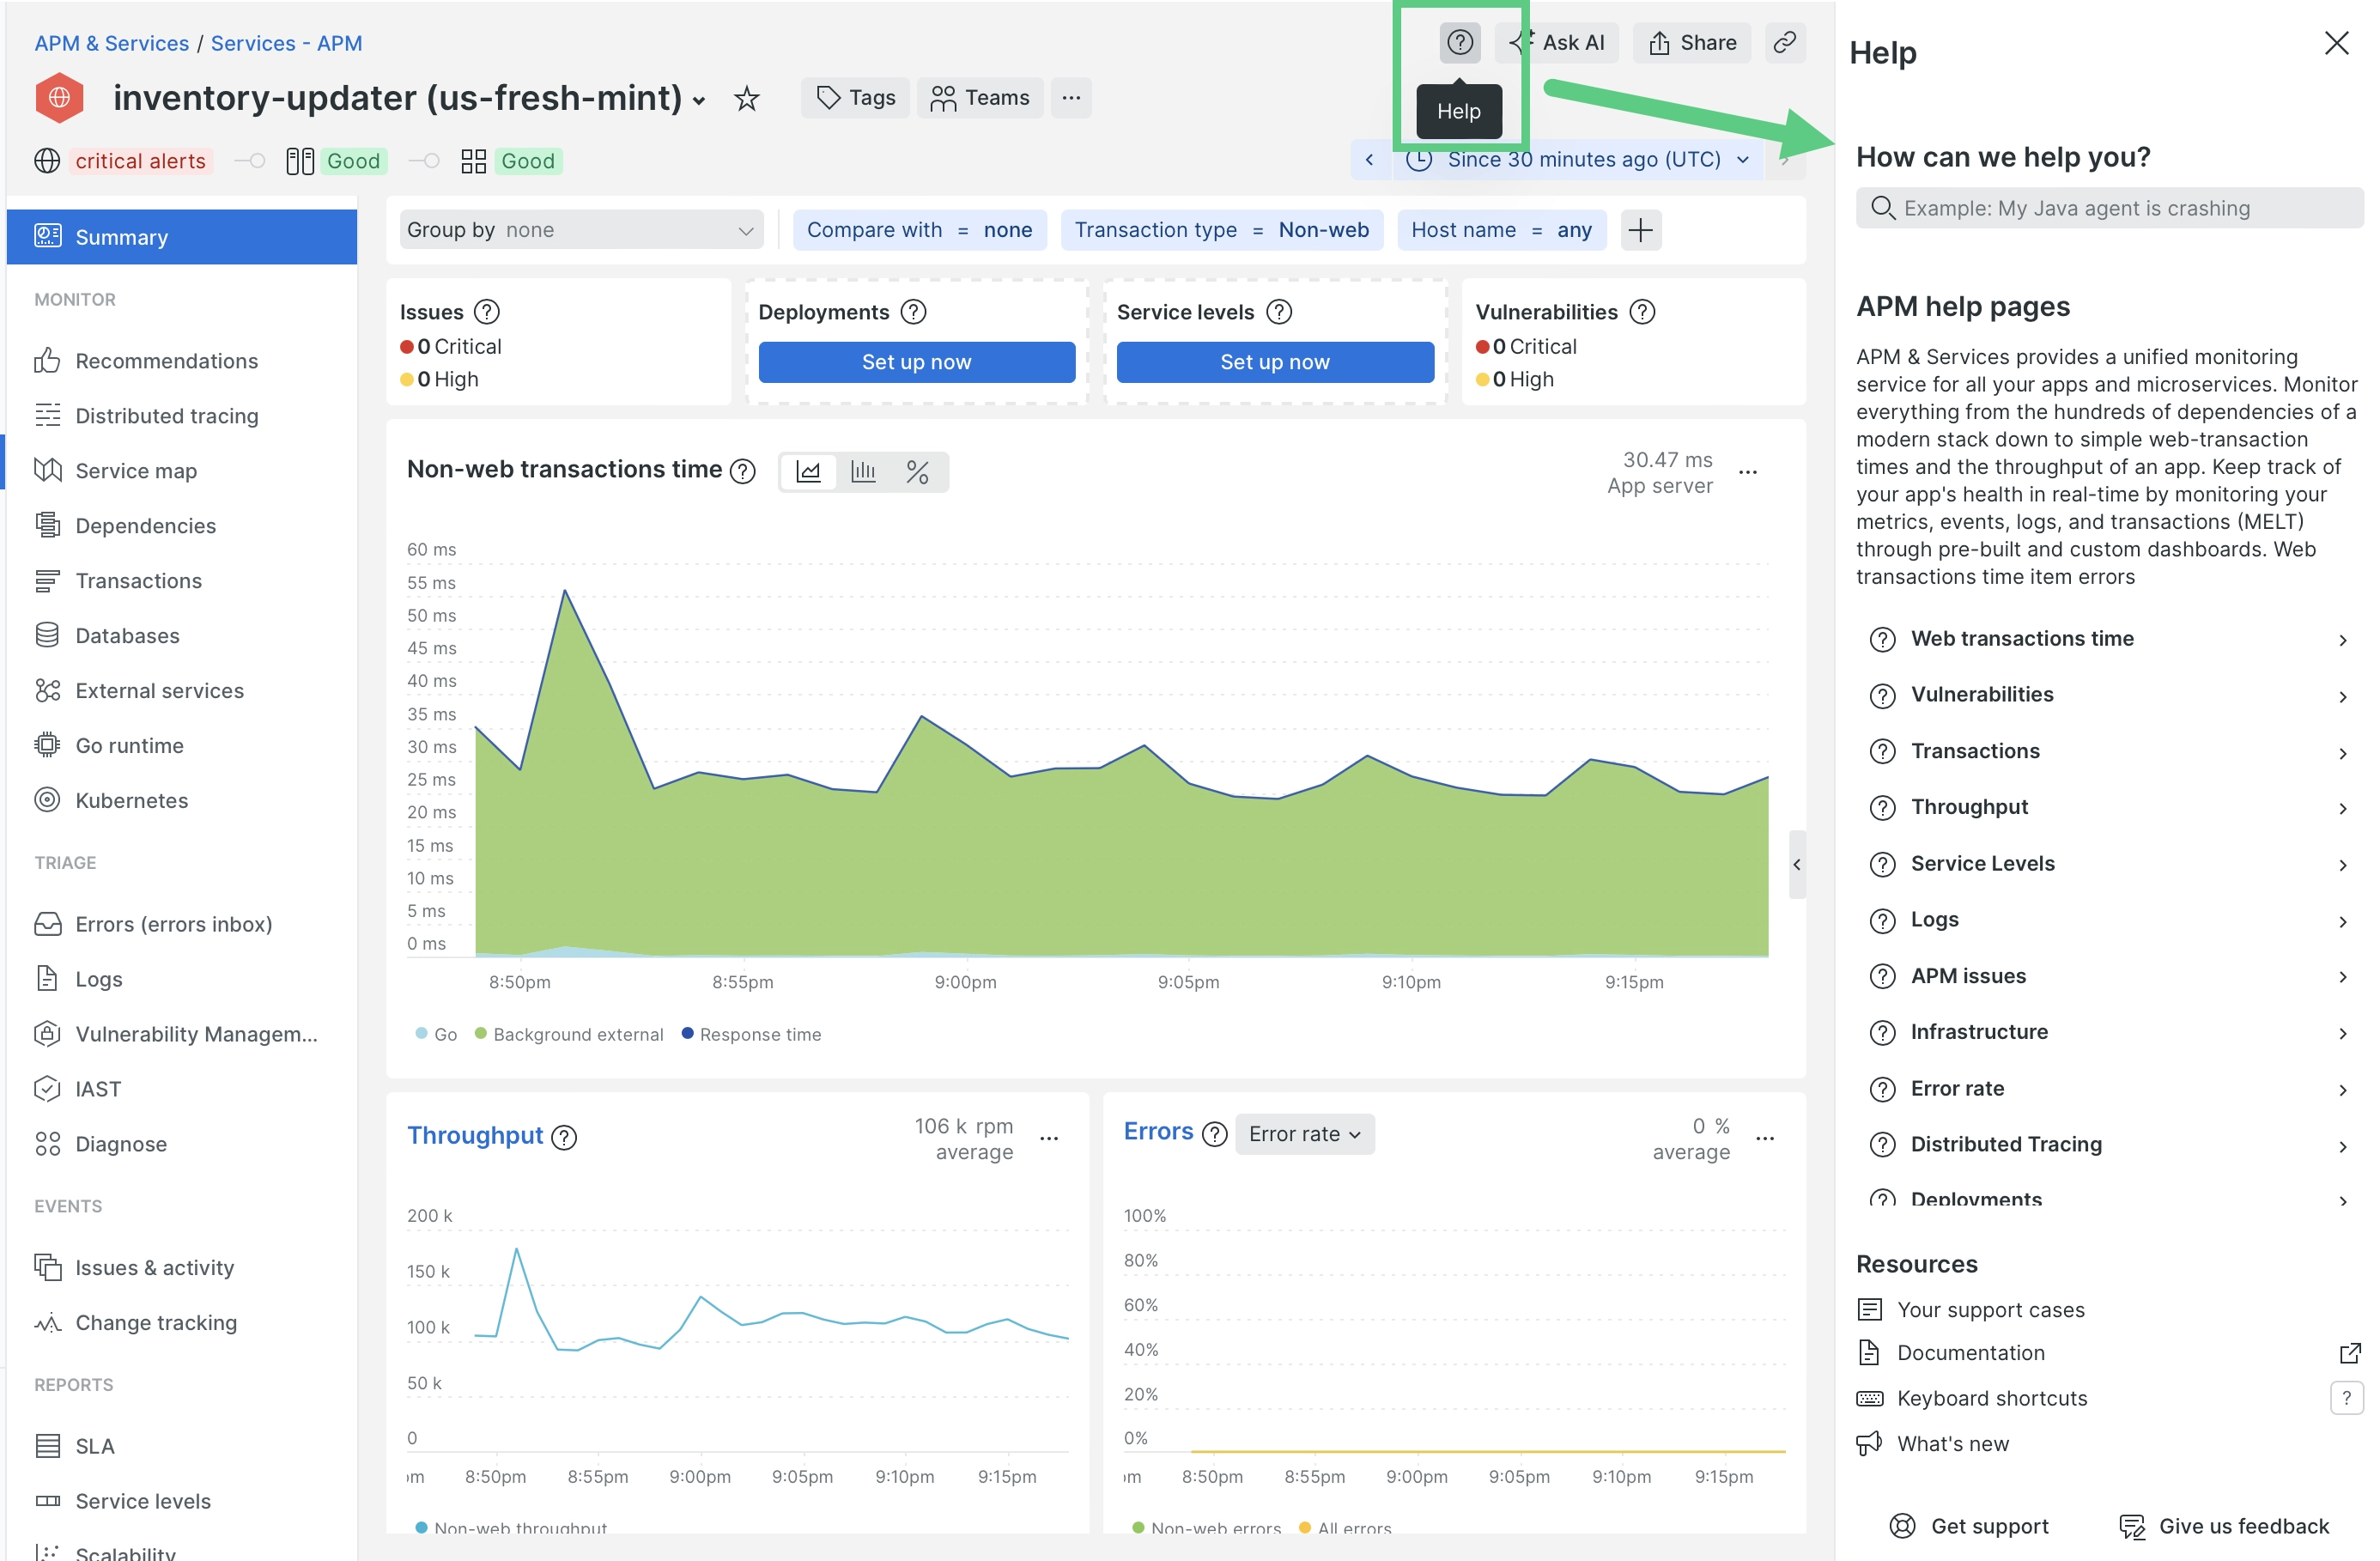The width and height of the screenshot is (2380, 1561).
Task: Open Documentation resource link
Action: (2110, 1353)
